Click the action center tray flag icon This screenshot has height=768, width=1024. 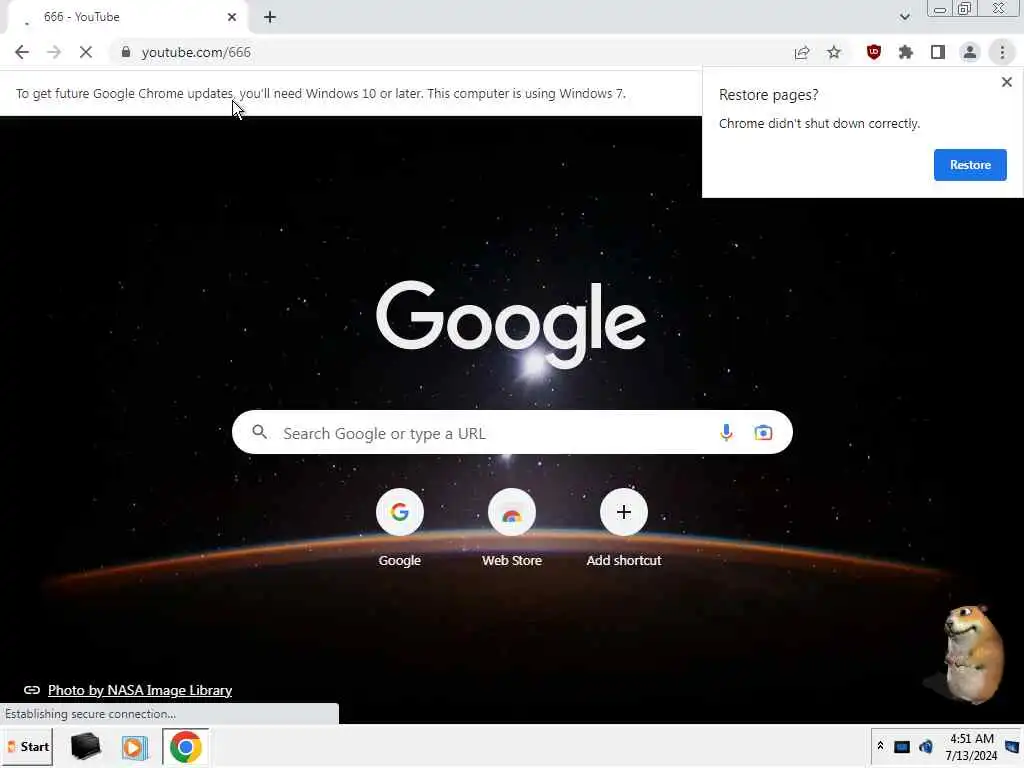(x=1012, y=746)
